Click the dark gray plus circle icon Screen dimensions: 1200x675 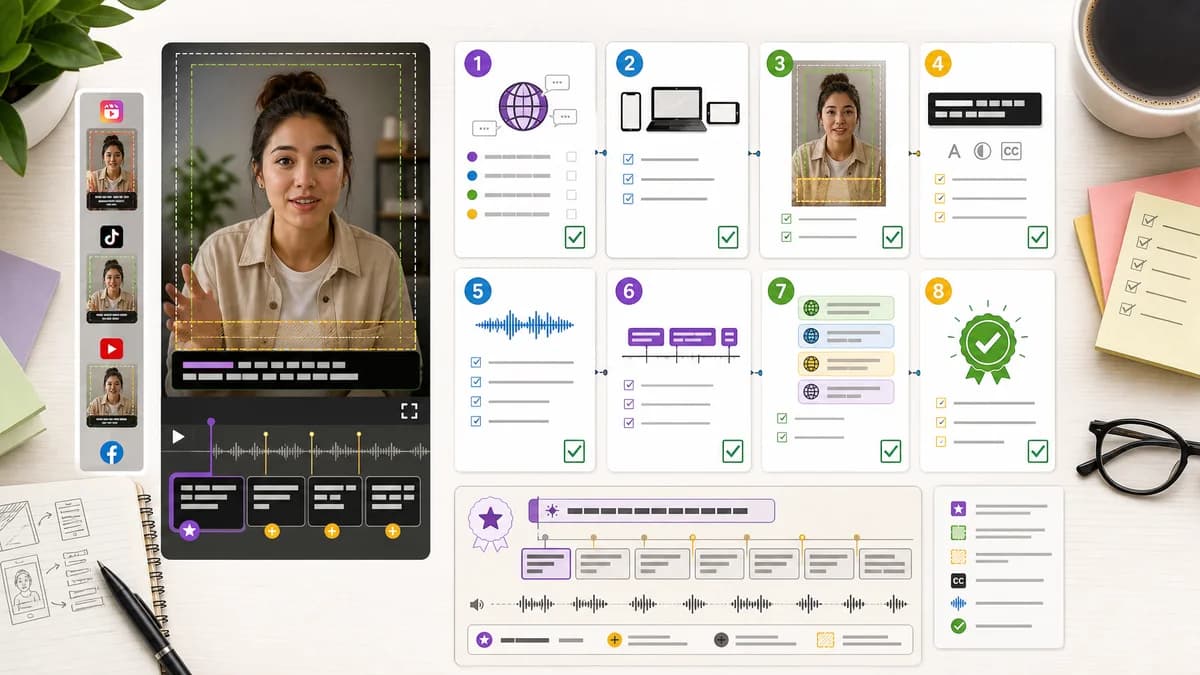click(x=721, y=640)
